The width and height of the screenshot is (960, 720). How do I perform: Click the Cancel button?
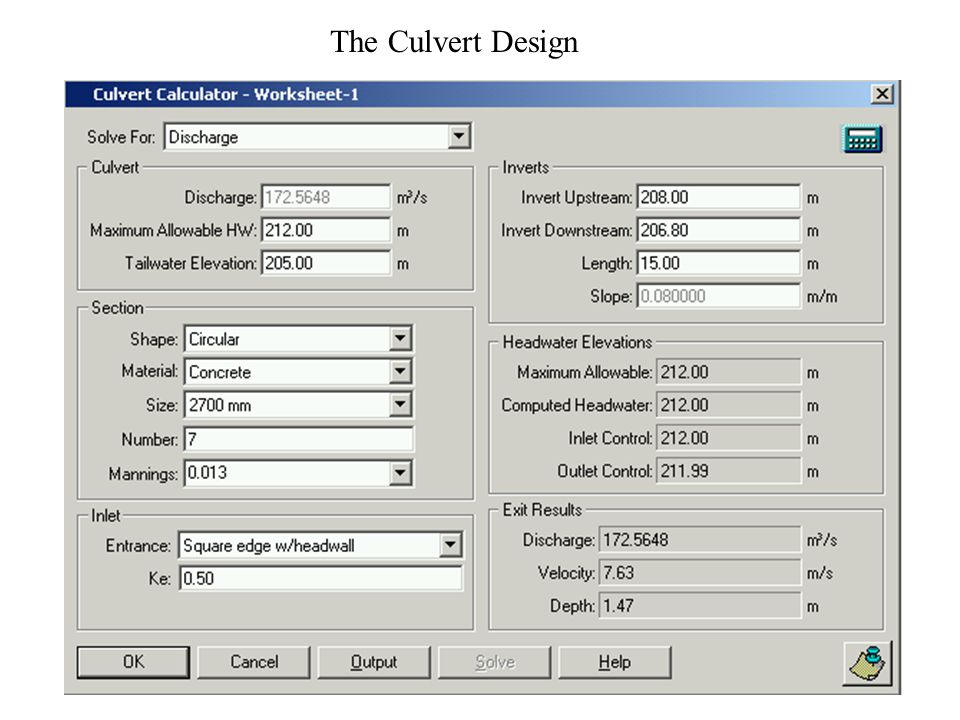coord(254,662)
